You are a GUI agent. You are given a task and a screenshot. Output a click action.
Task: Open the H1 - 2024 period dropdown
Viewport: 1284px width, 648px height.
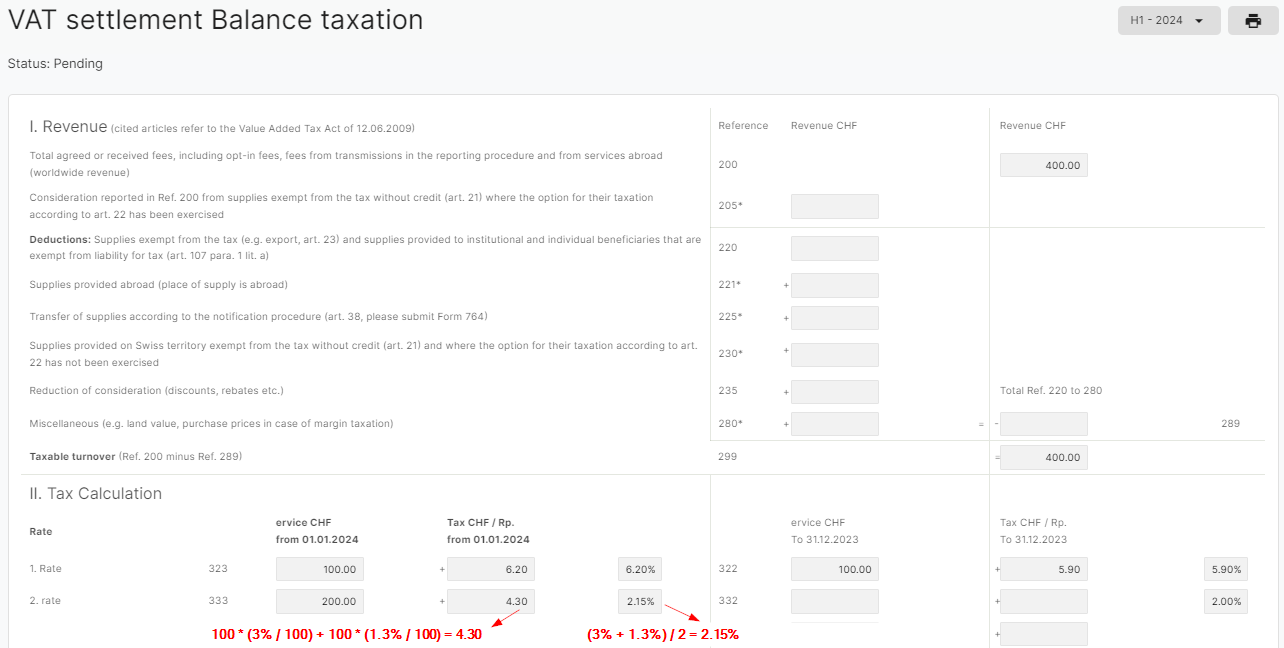point(1168,21)
